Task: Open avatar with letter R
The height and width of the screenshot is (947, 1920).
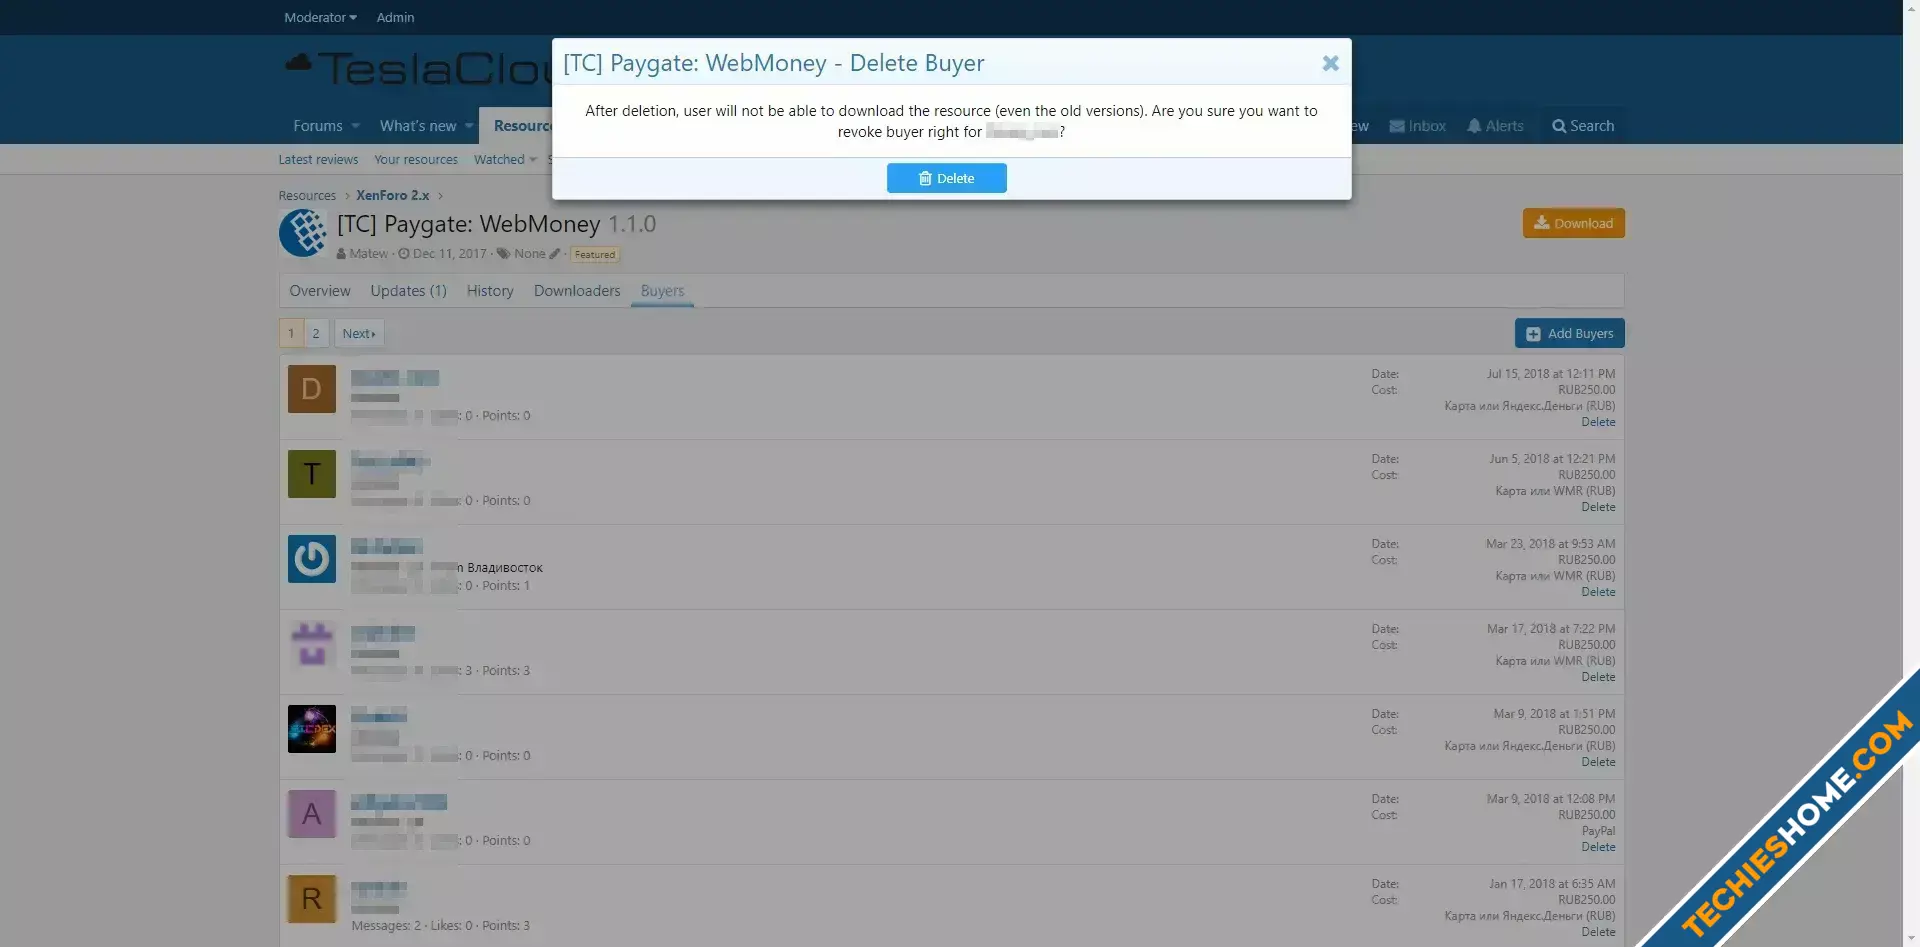Action: pyautogui.click(x=312, y=899)
